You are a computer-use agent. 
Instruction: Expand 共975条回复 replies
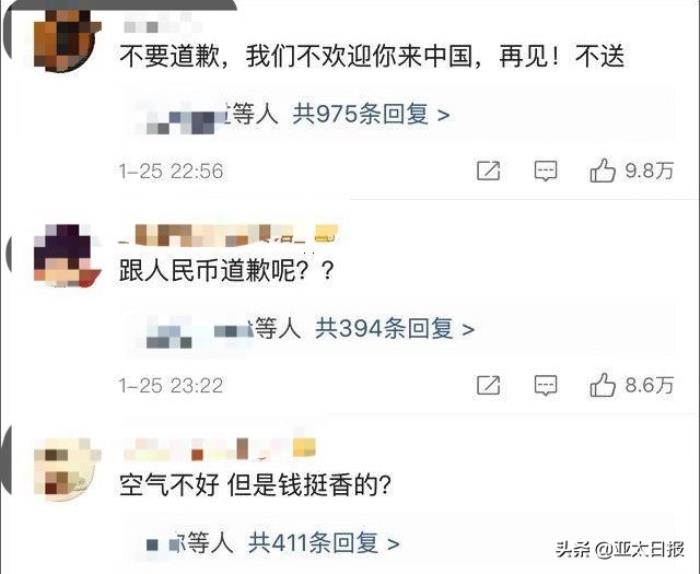coord(371,115)
